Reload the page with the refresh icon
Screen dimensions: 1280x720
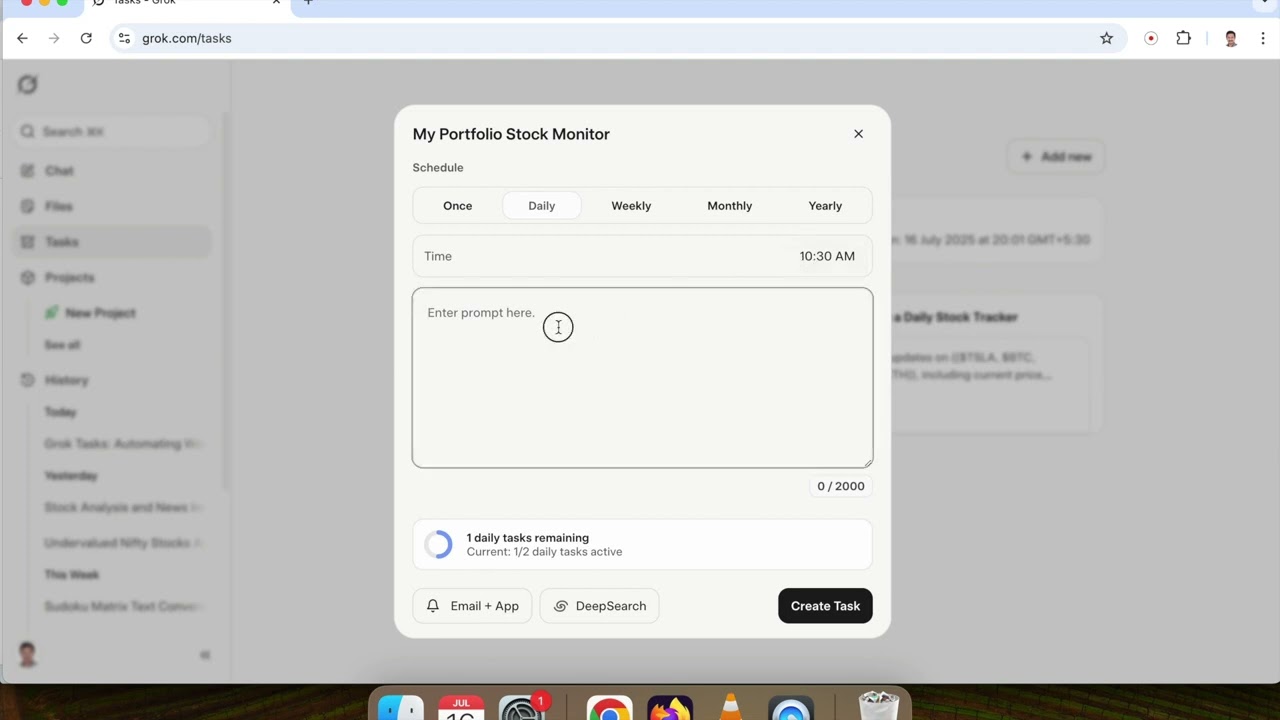86,38
